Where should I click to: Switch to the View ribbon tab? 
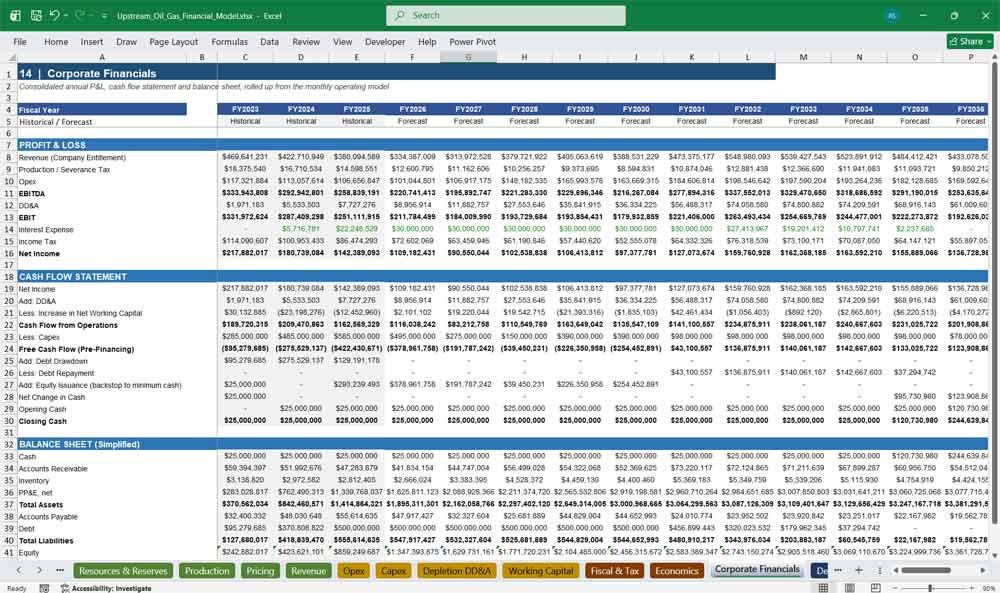click(342, 41)
